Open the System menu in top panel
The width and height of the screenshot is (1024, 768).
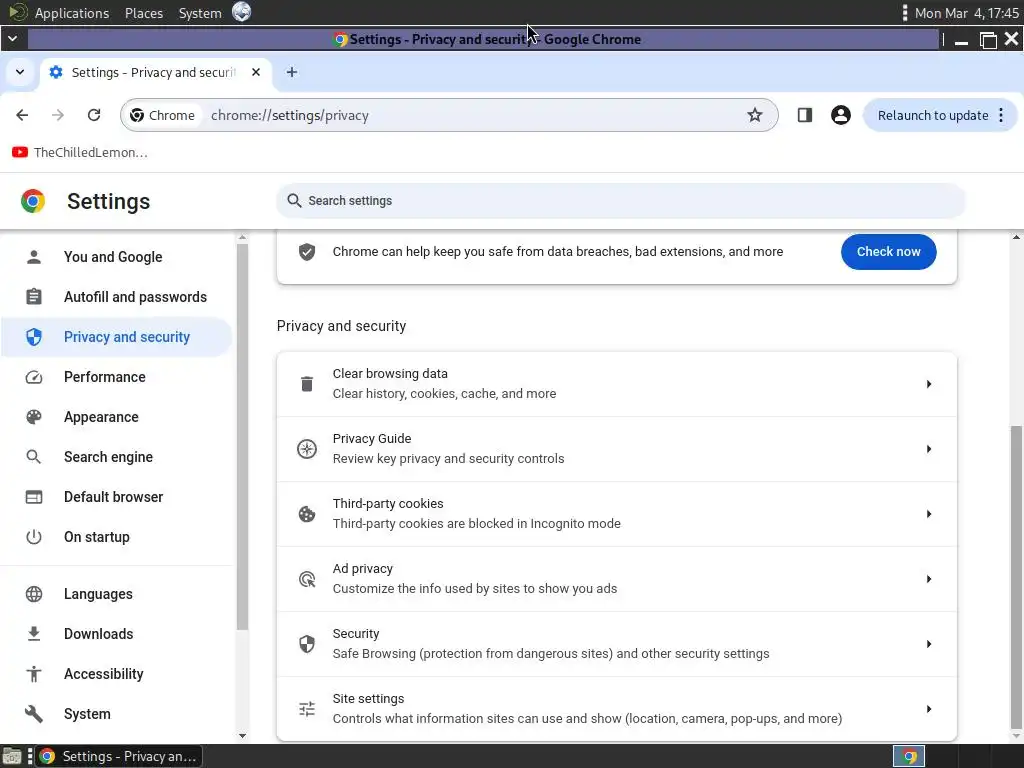point(200,12)
